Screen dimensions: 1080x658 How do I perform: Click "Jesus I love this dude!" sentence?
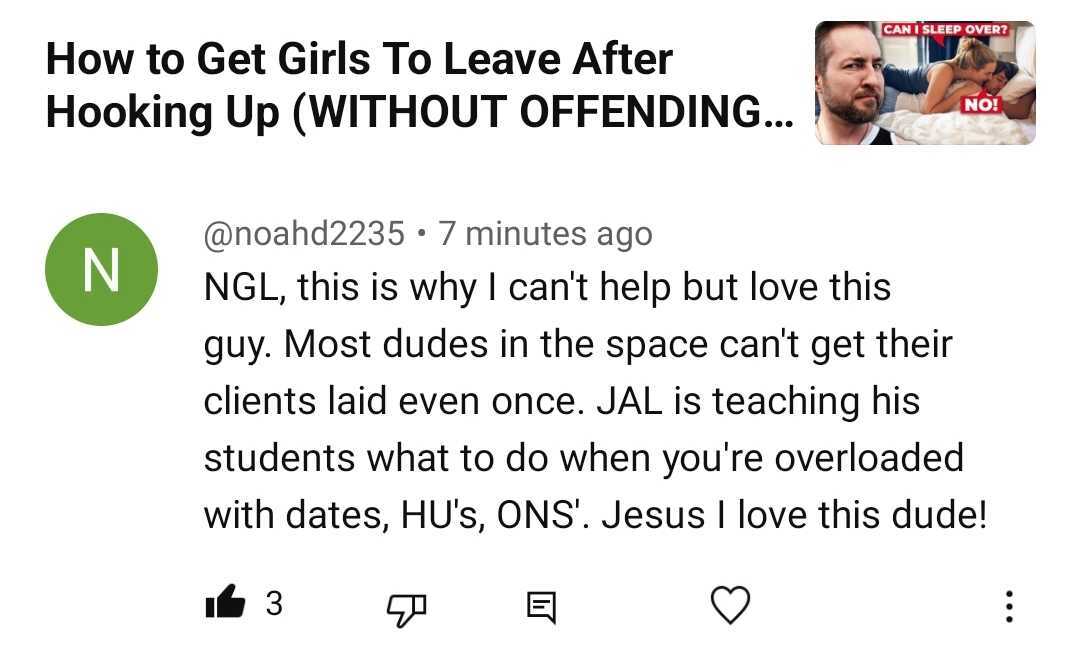coord(794,515)
